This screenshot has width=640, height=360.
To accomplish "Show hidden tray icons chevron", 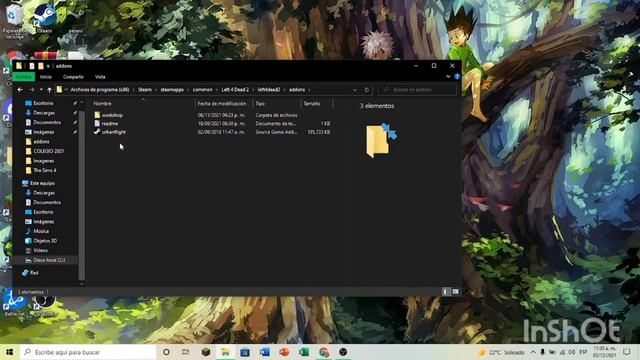I will pyautogui.click(x=533, y=352).
